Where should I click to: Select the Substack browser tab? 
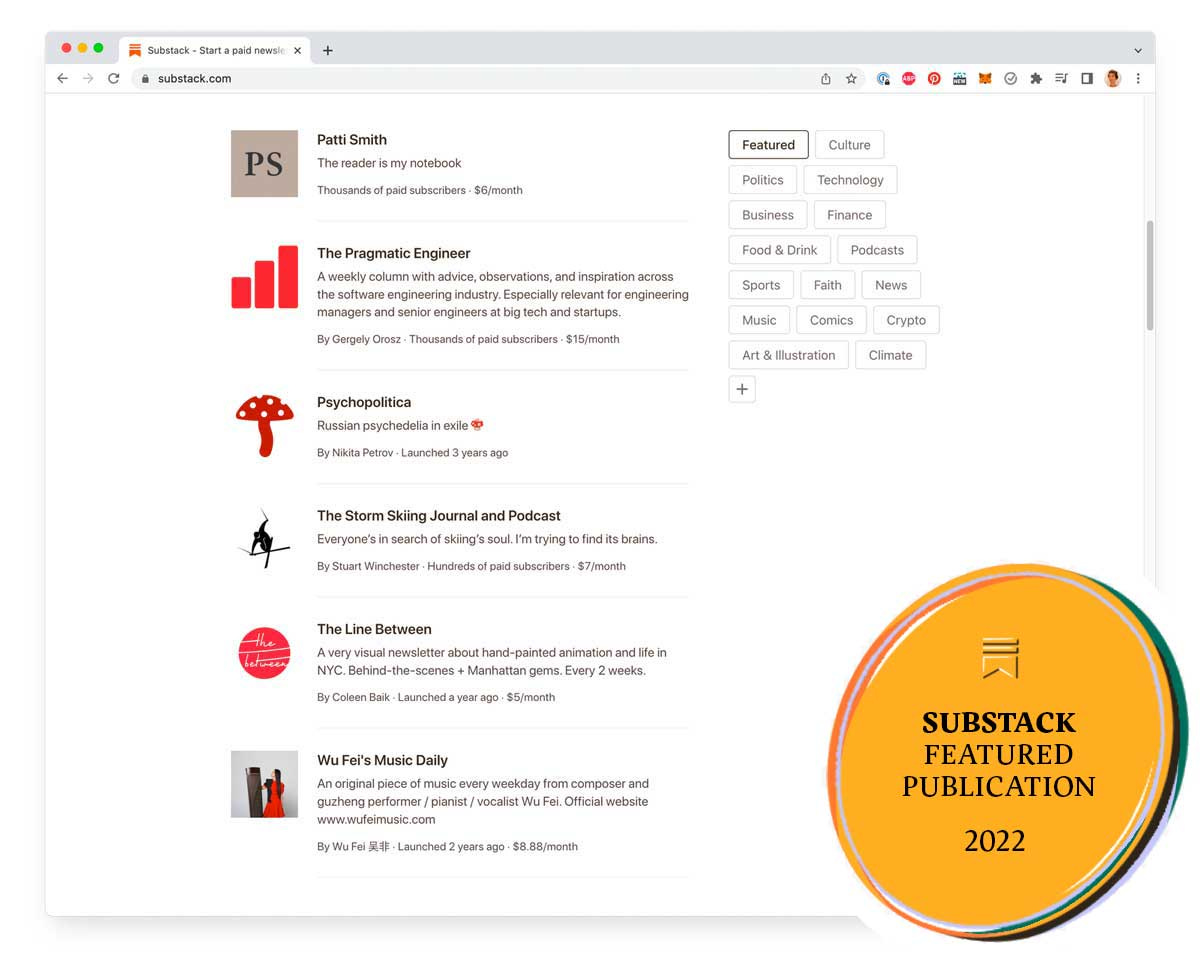point(215,50)
